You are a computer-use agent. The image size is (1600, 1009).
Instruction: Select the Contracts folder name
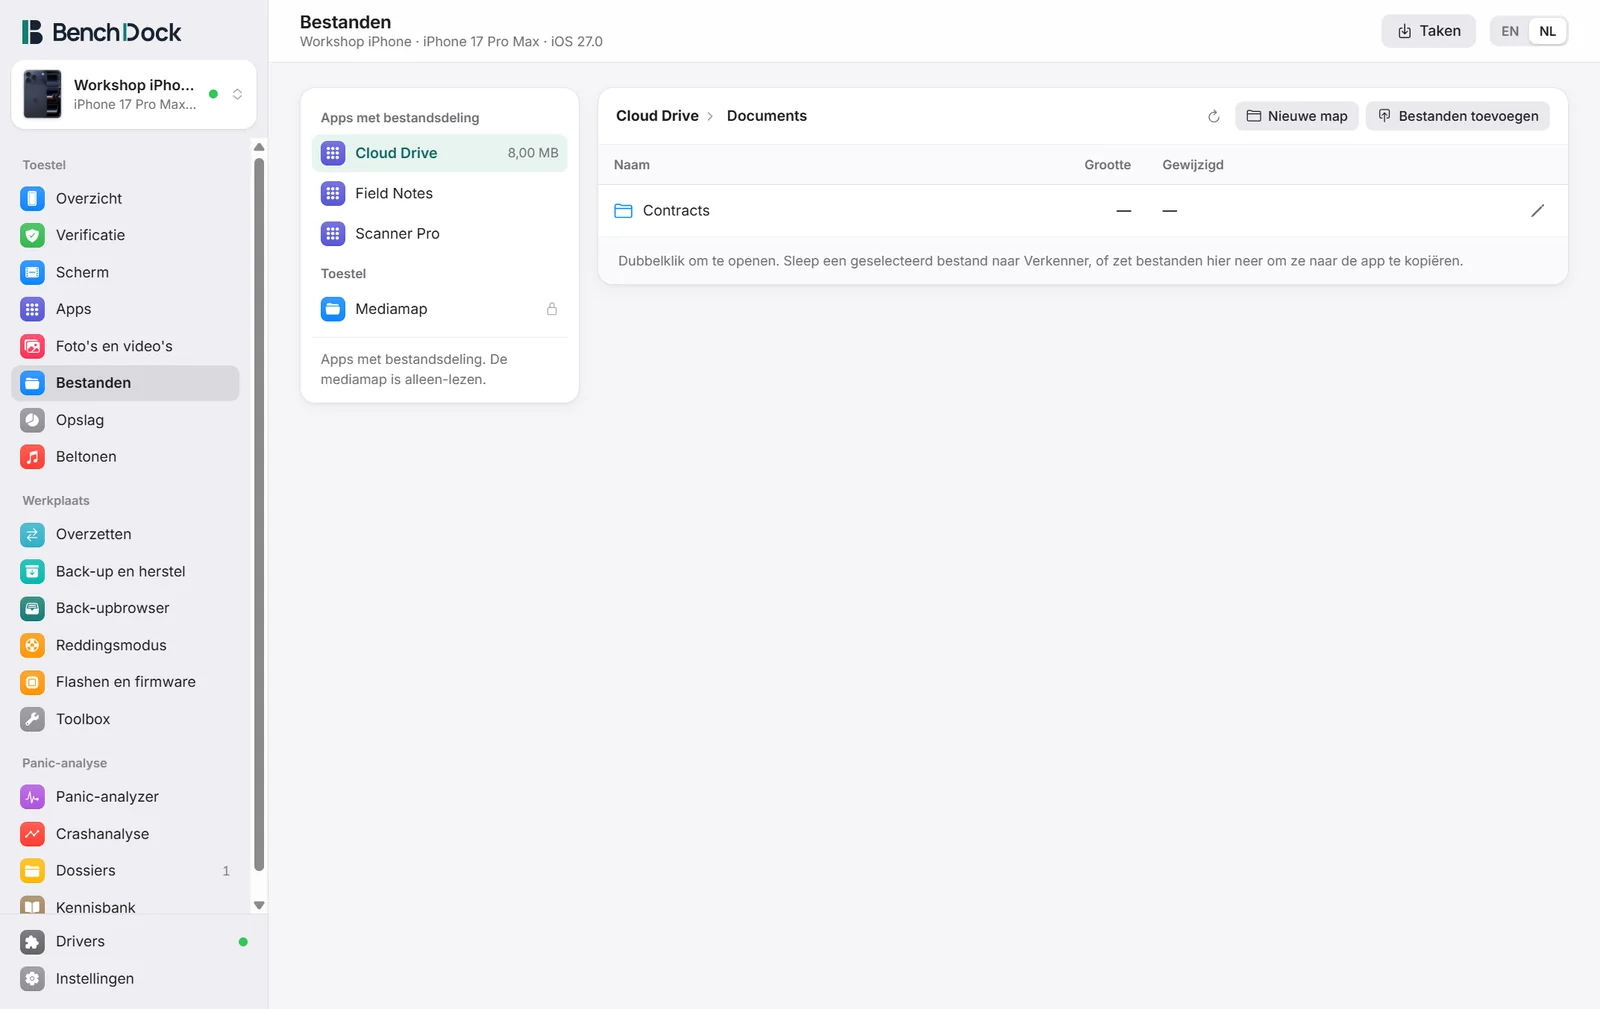coord(676,210)
